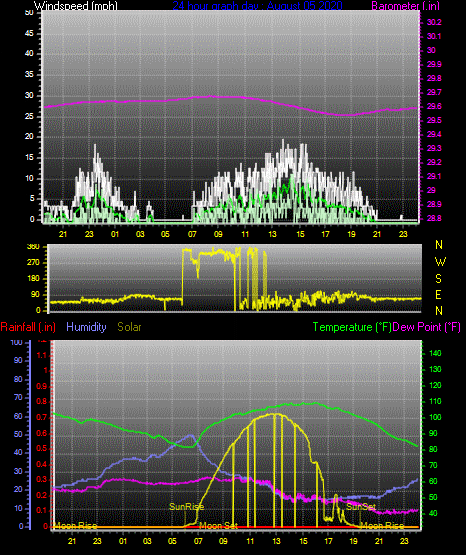Click the 45 windspeed axis value

[x=29, y=34]
